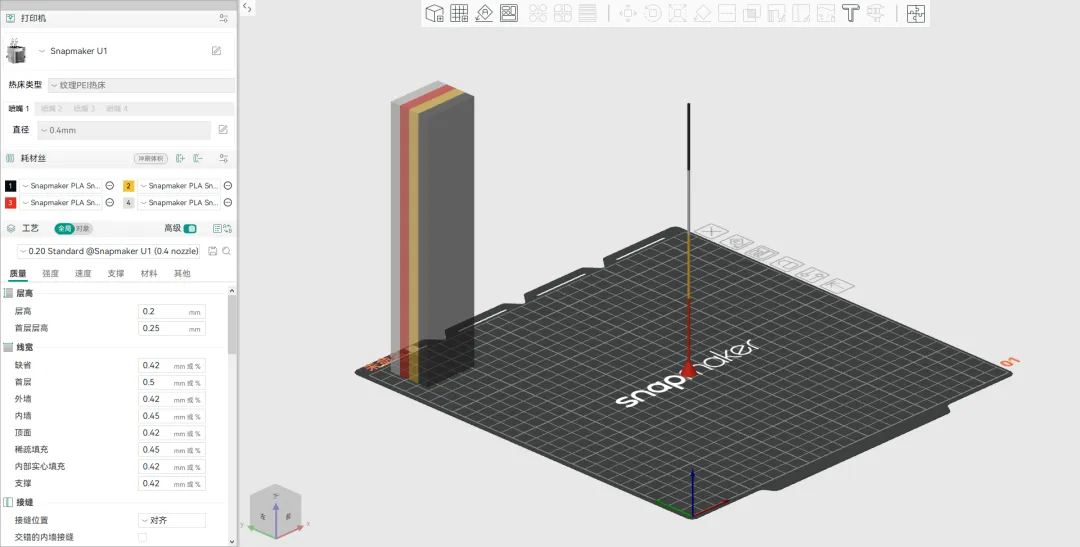Click the Add model cube icon
The height and width of the screenshot is (547, 1080).
[434, 13]
